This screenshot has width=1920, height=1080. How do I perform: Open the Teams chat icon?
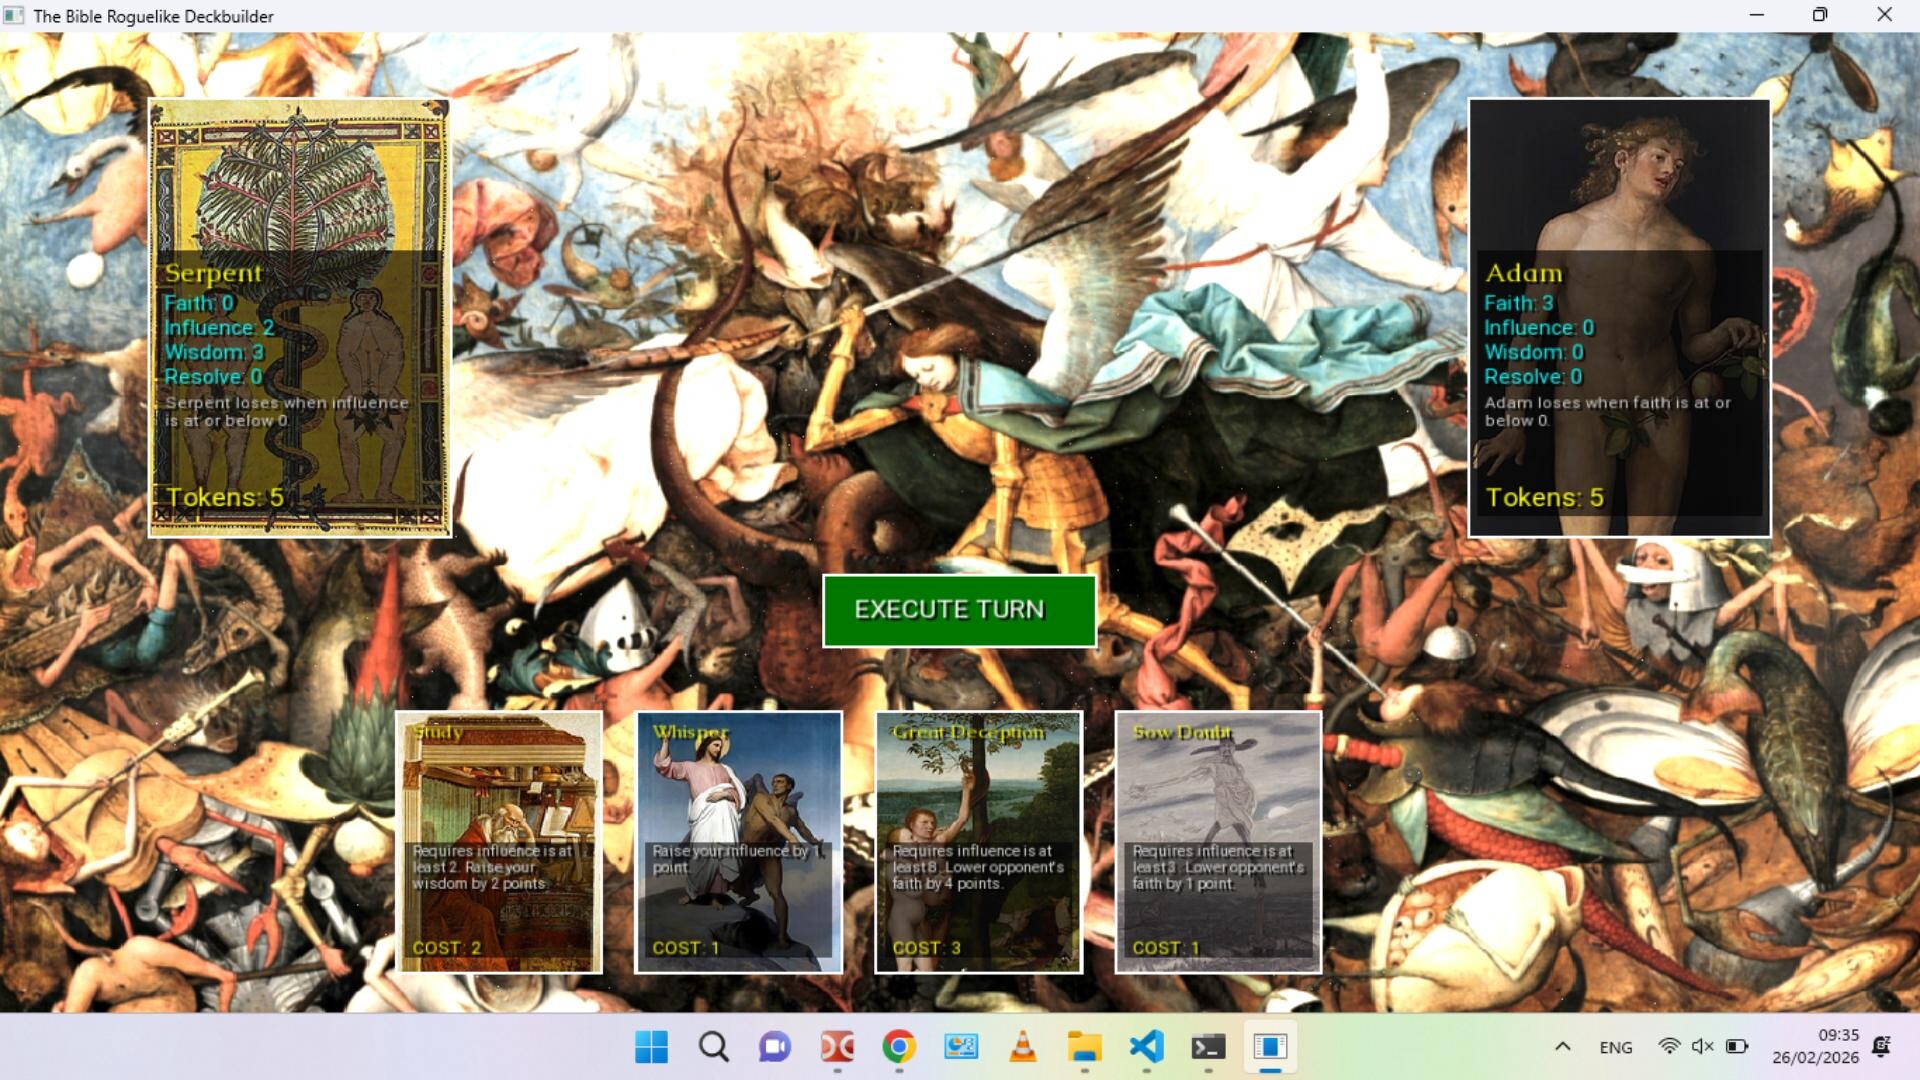tap(775, 1047)
